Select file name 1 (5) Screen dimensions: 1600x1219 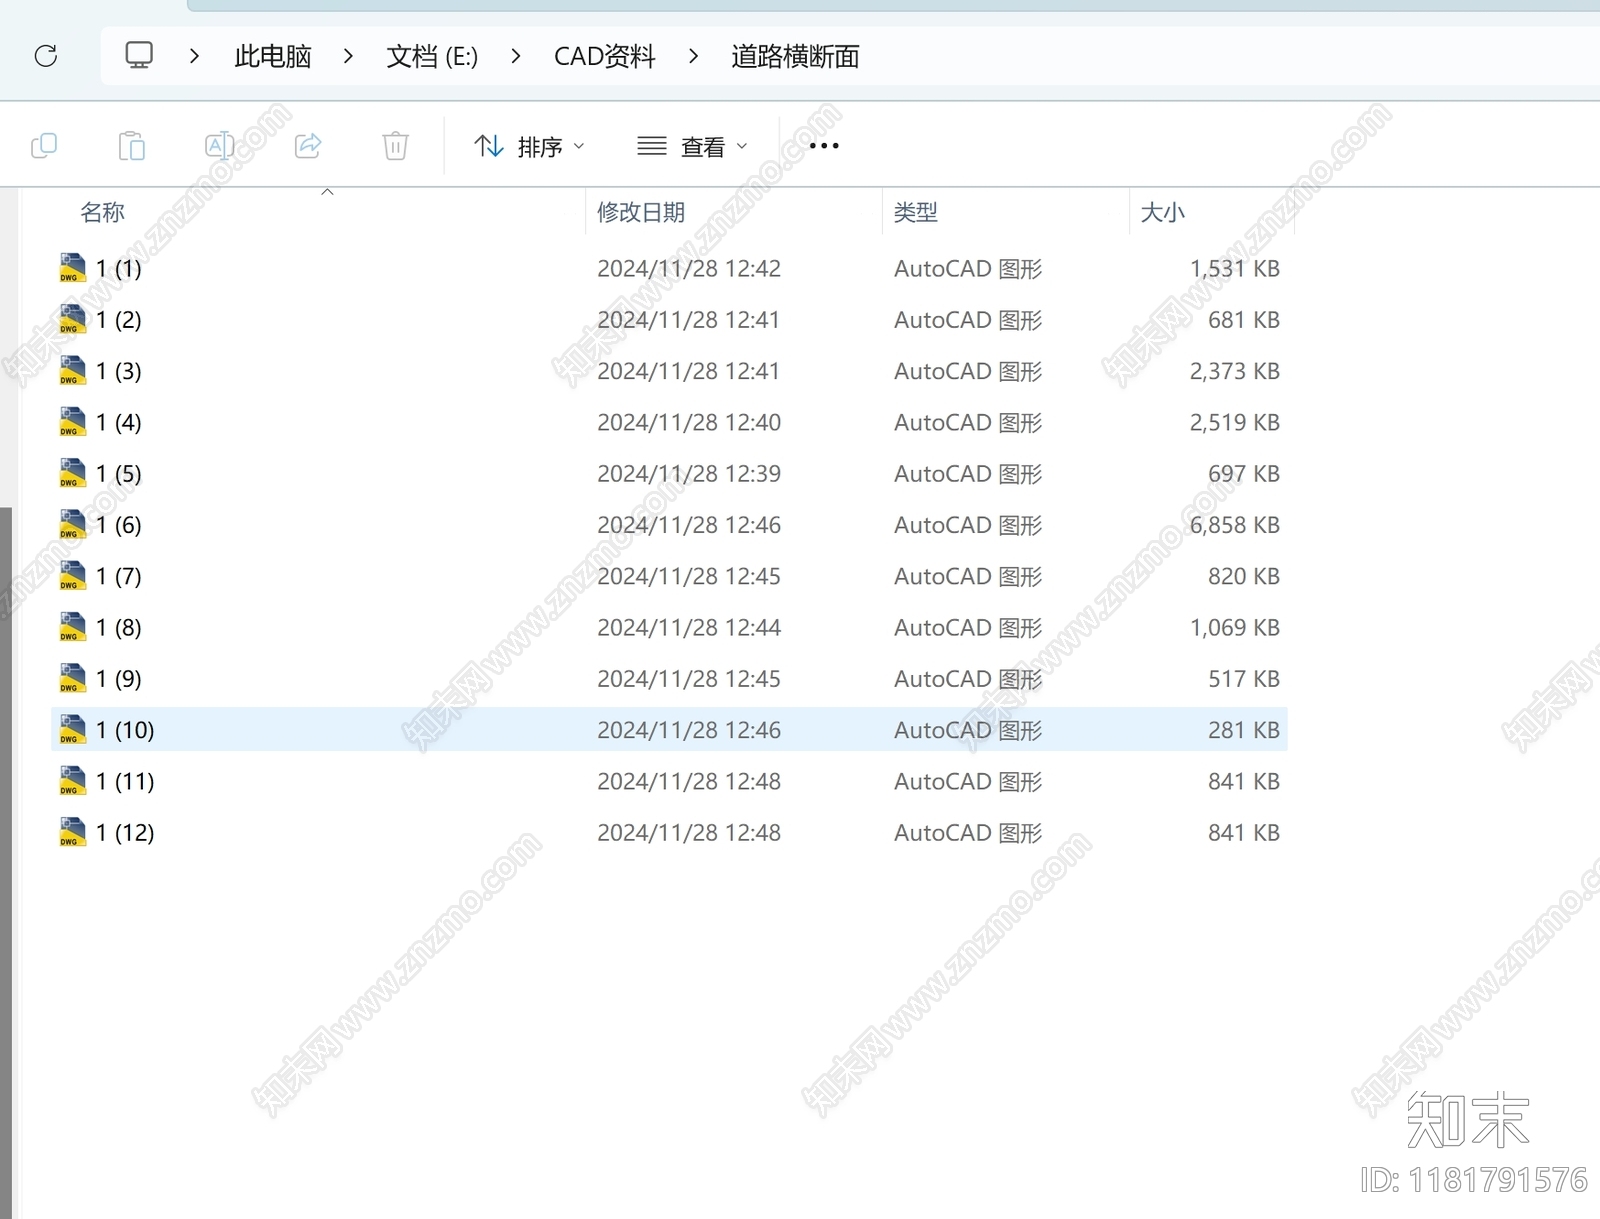(x=119, y=473)
